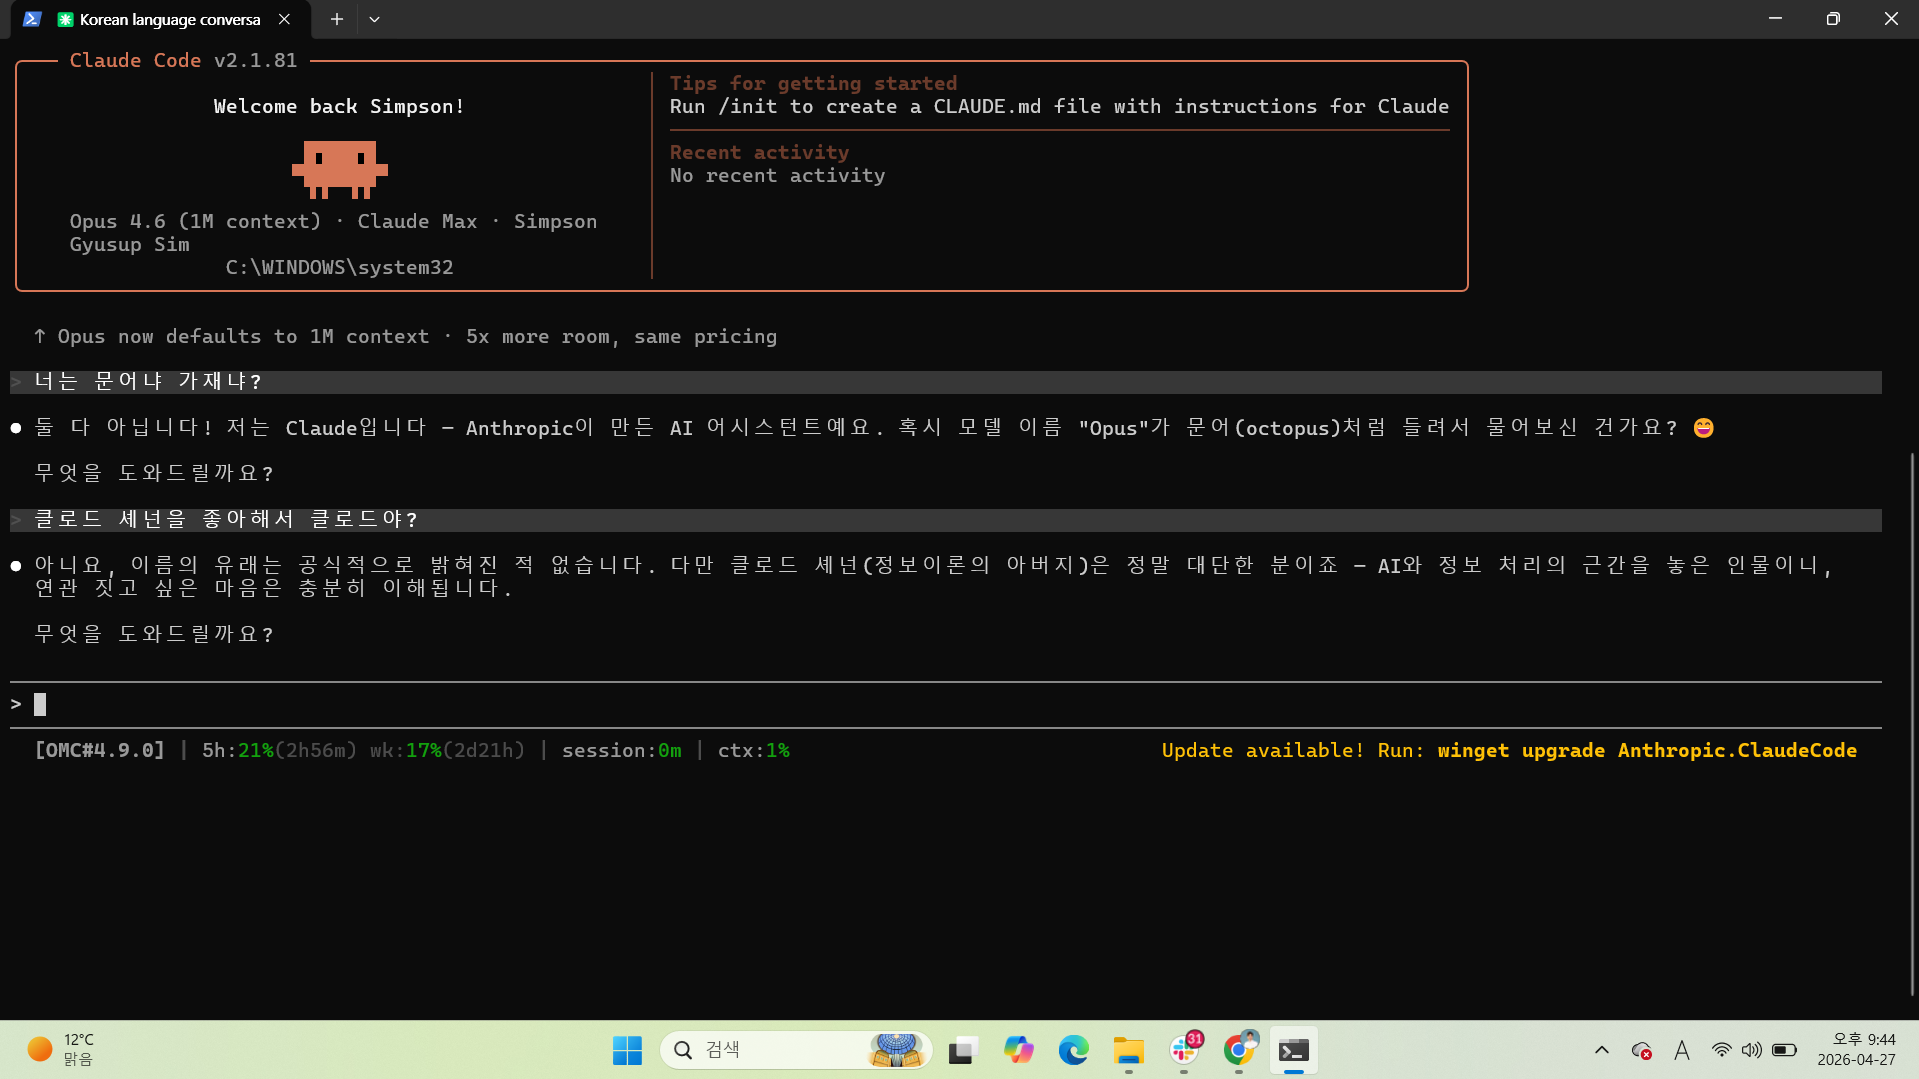The image size is (1919, 1079).
Task: Click the OneDrive sync error tray icon
Action: (x=1643, y=1050)
